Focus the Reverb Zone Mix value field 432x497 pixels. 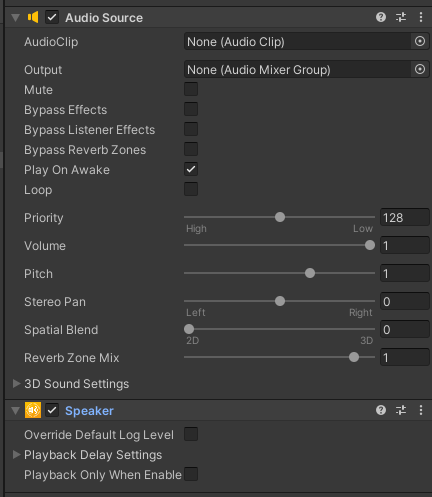405,357
